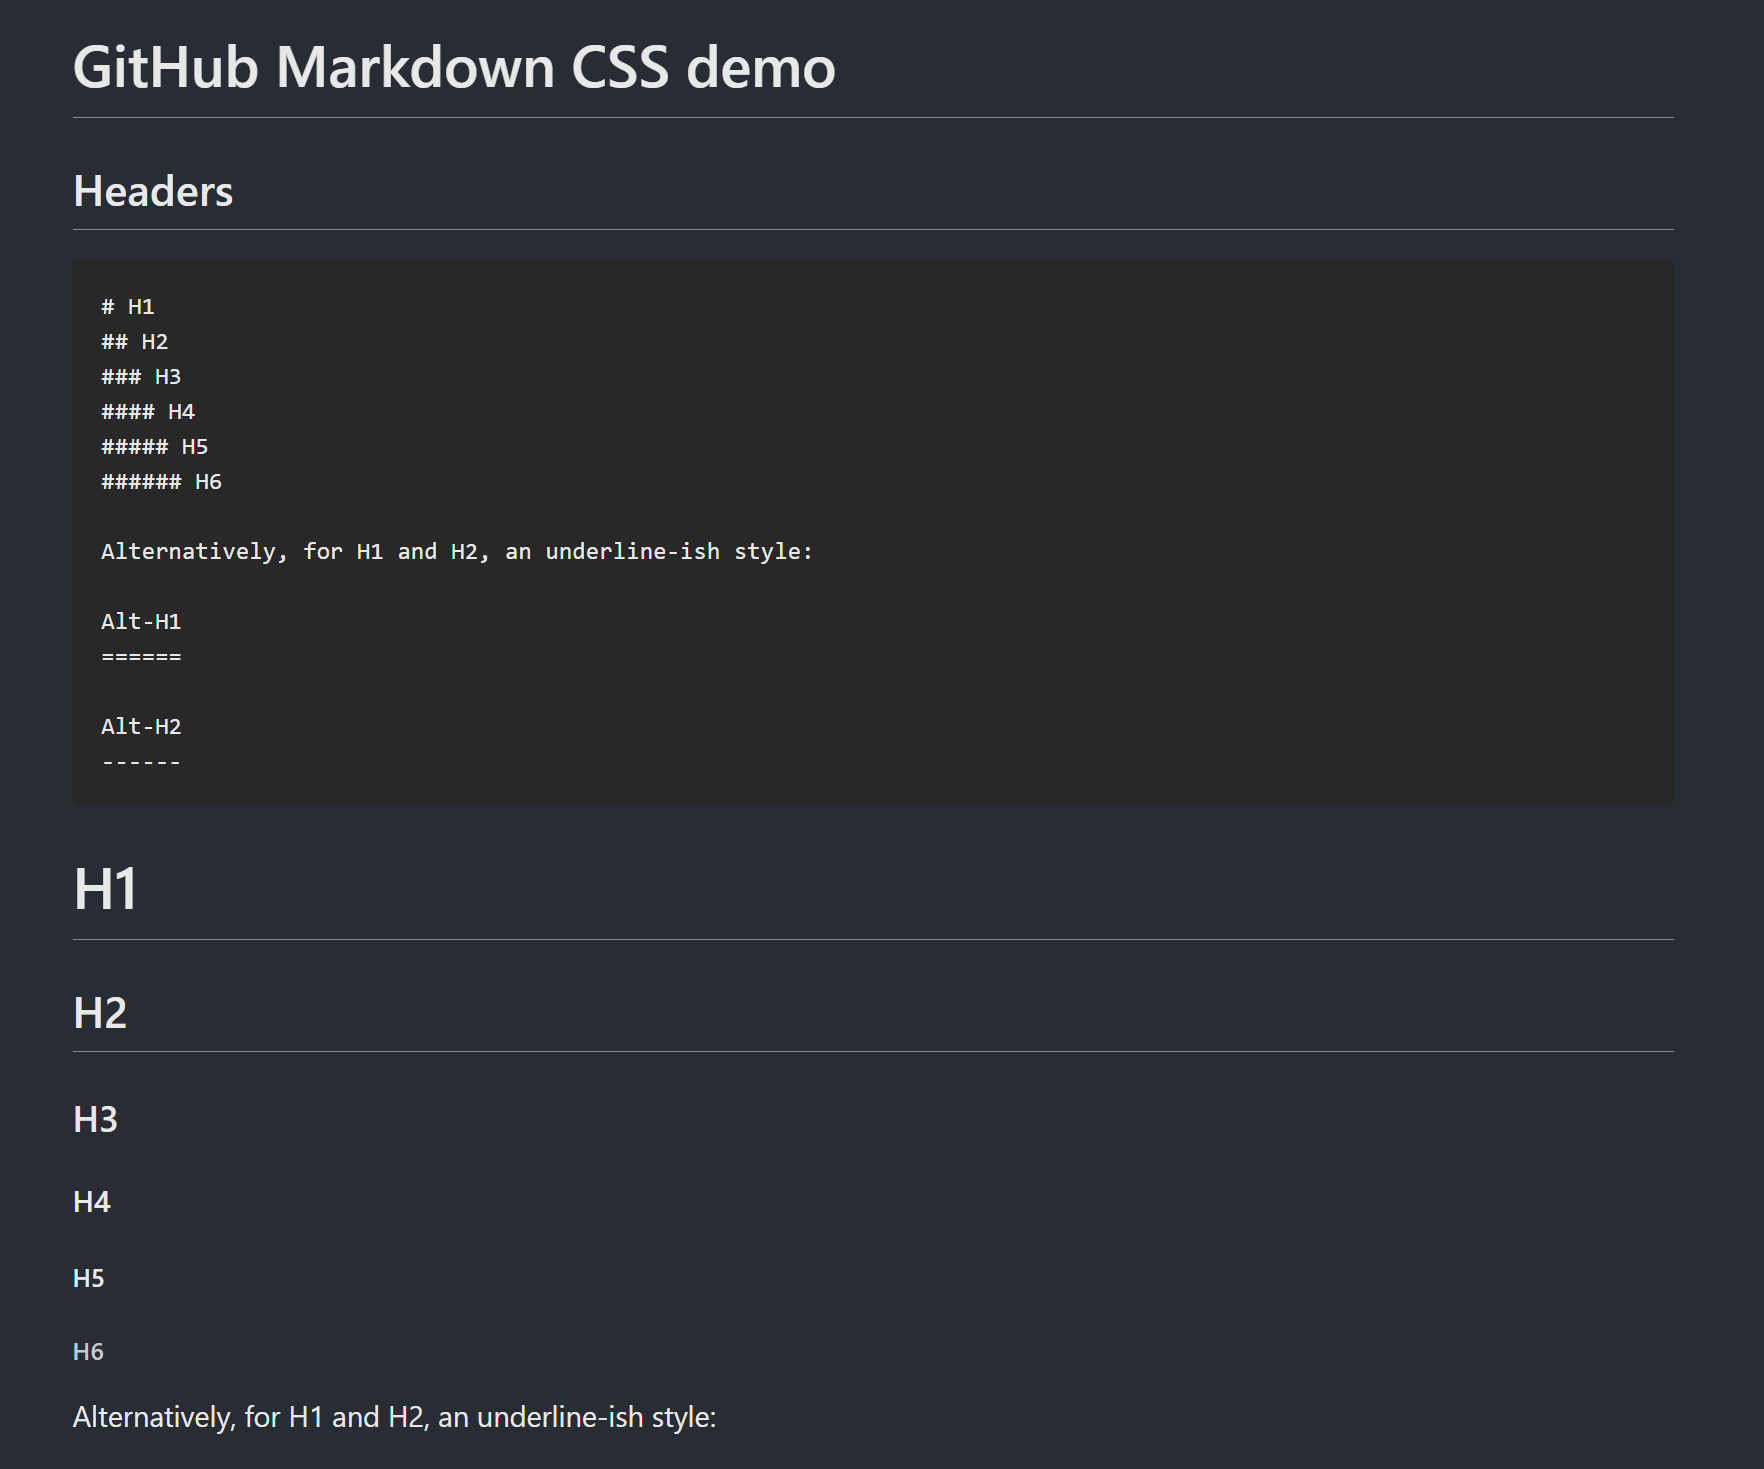
Task: Click the Alt-H1 text in code block
Action: [141, 622]
